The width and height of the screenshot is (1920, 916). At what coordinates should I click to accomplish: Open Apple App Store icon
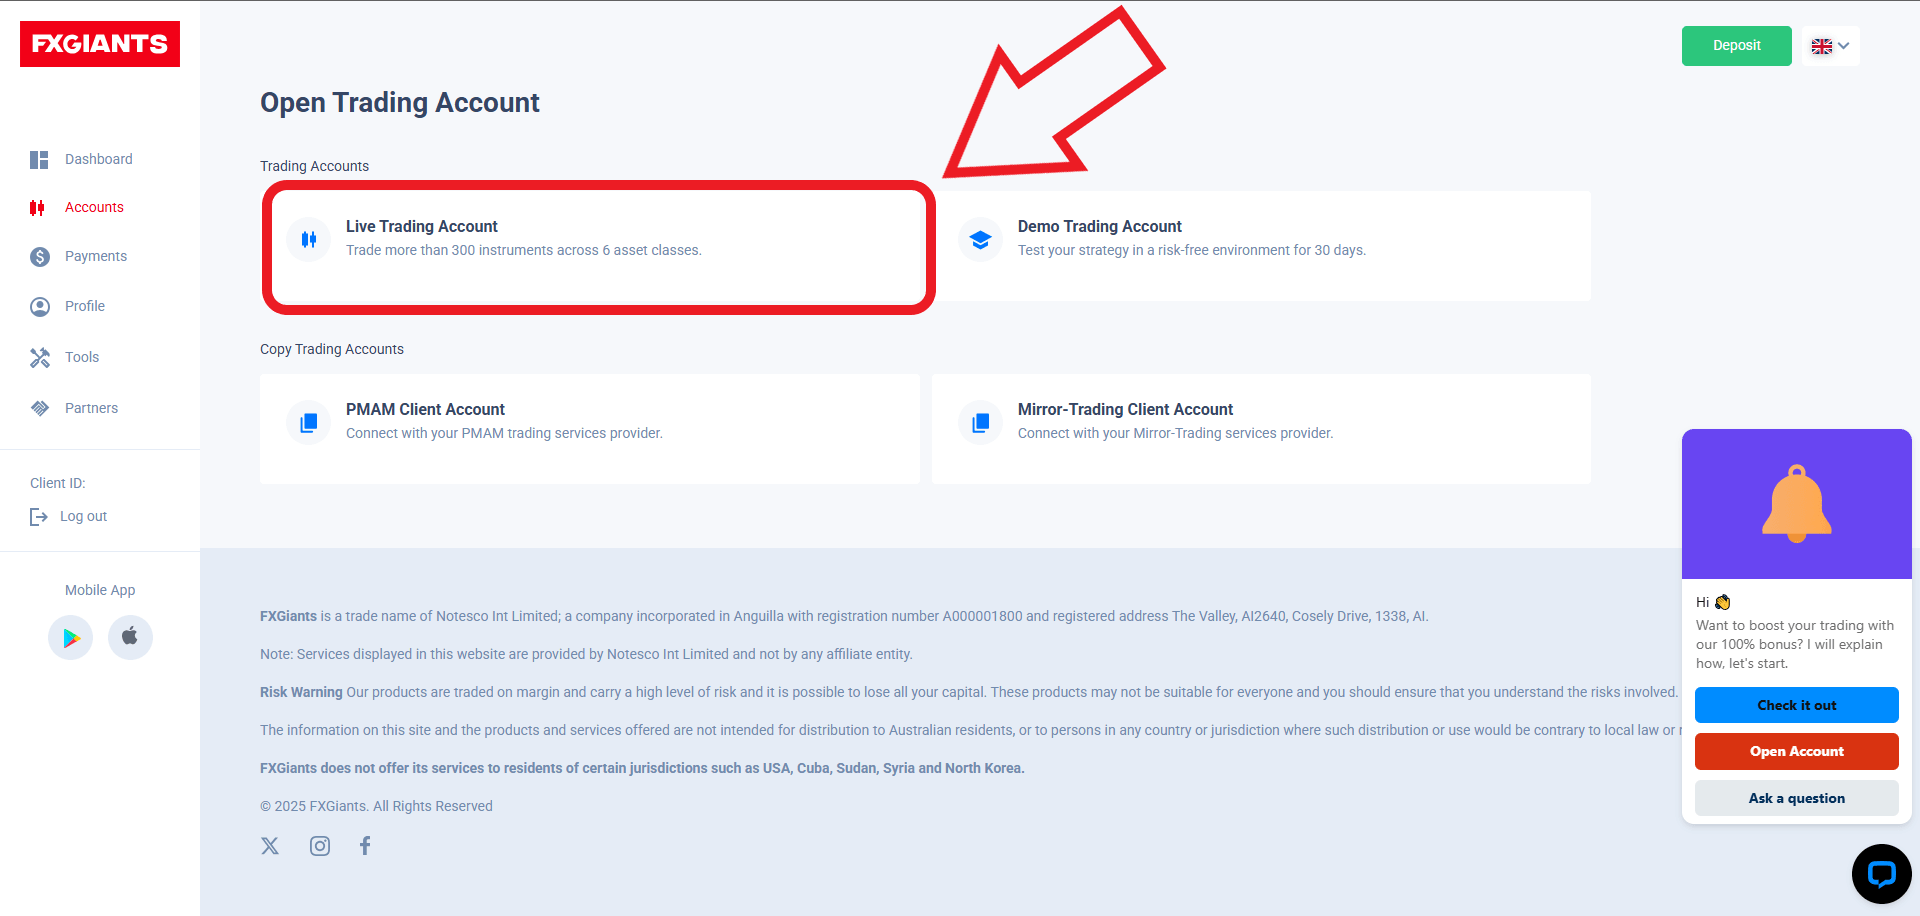[x=130, y=637]
